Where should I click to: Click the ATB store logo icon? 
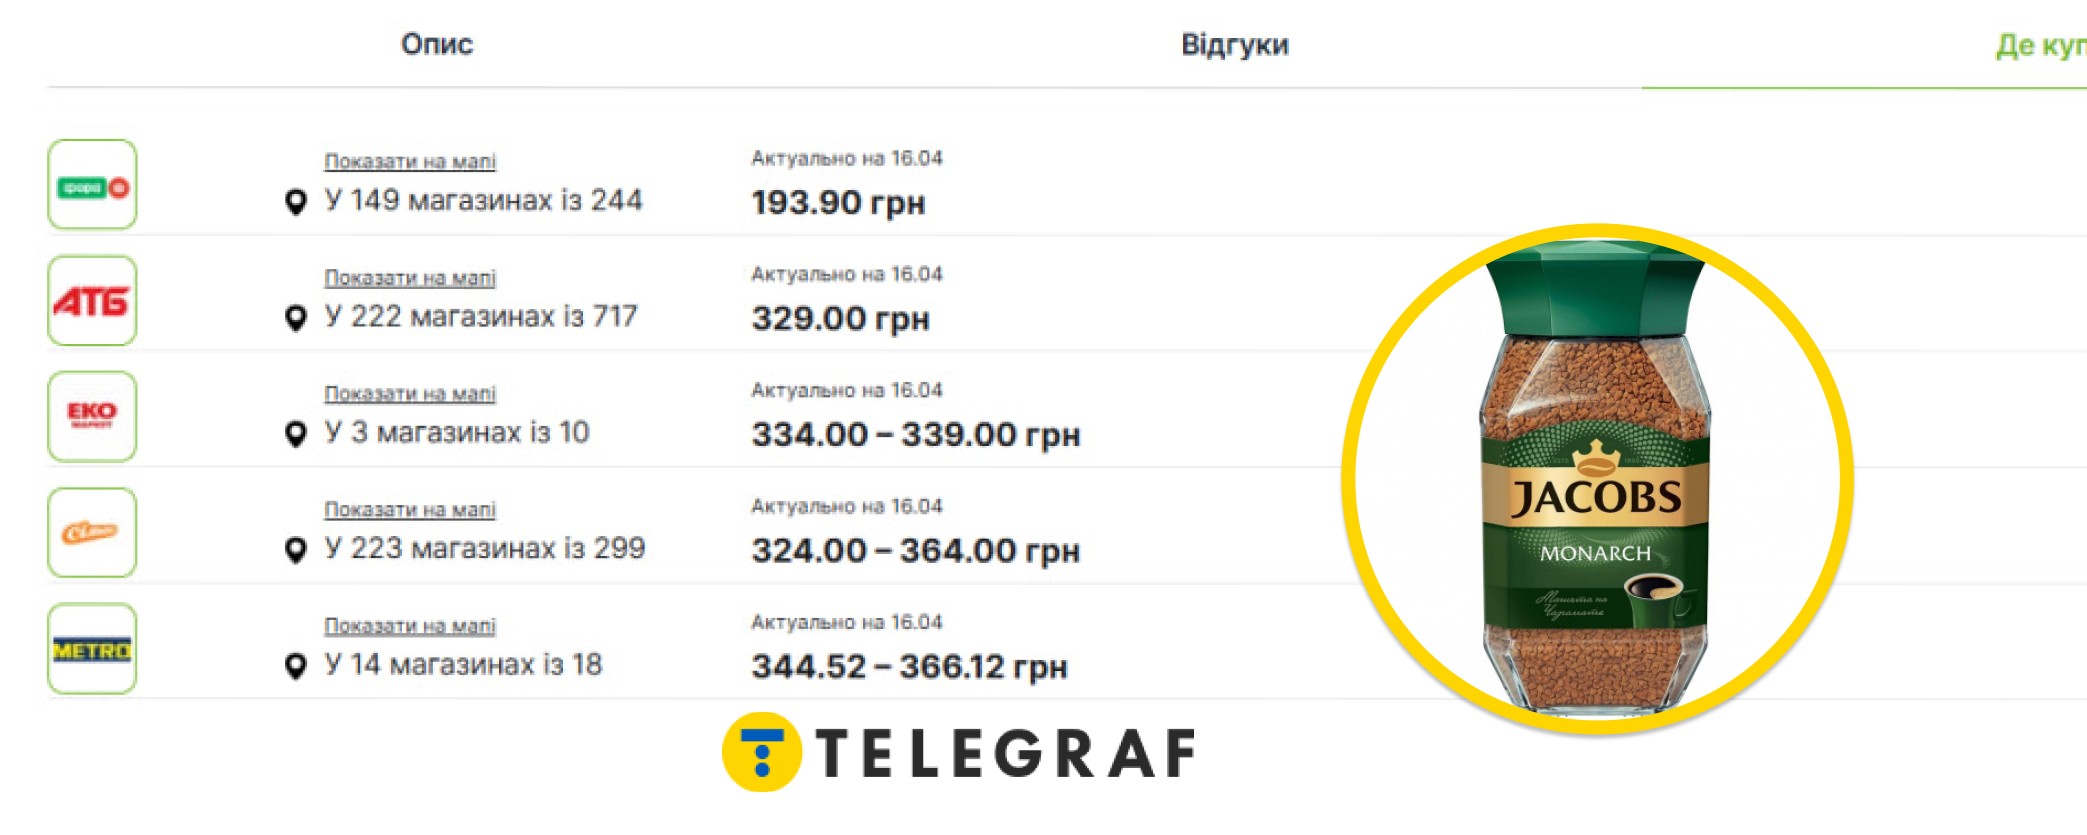[92, 301]
